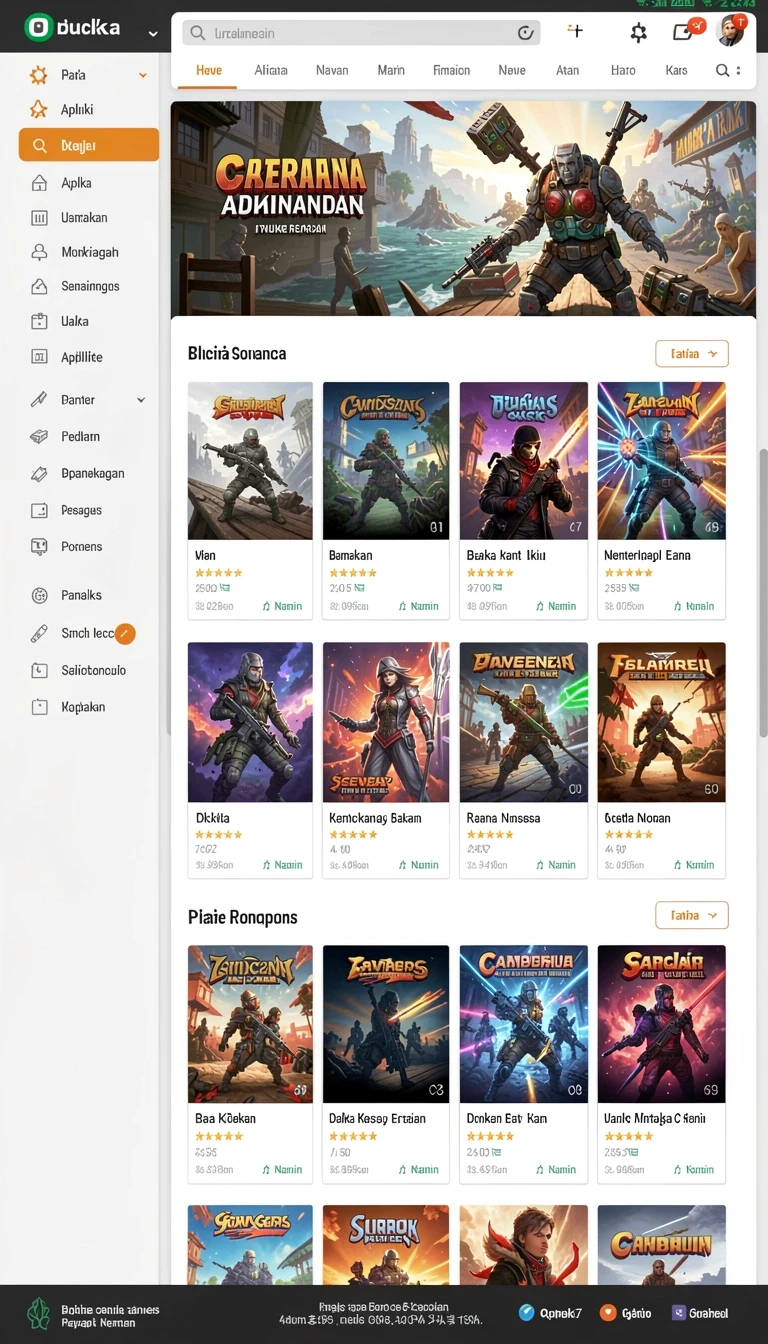Click the Monkiagah person icon
Image resolution: width=768 pixels, height=1344 pixels.
(40, 252)
